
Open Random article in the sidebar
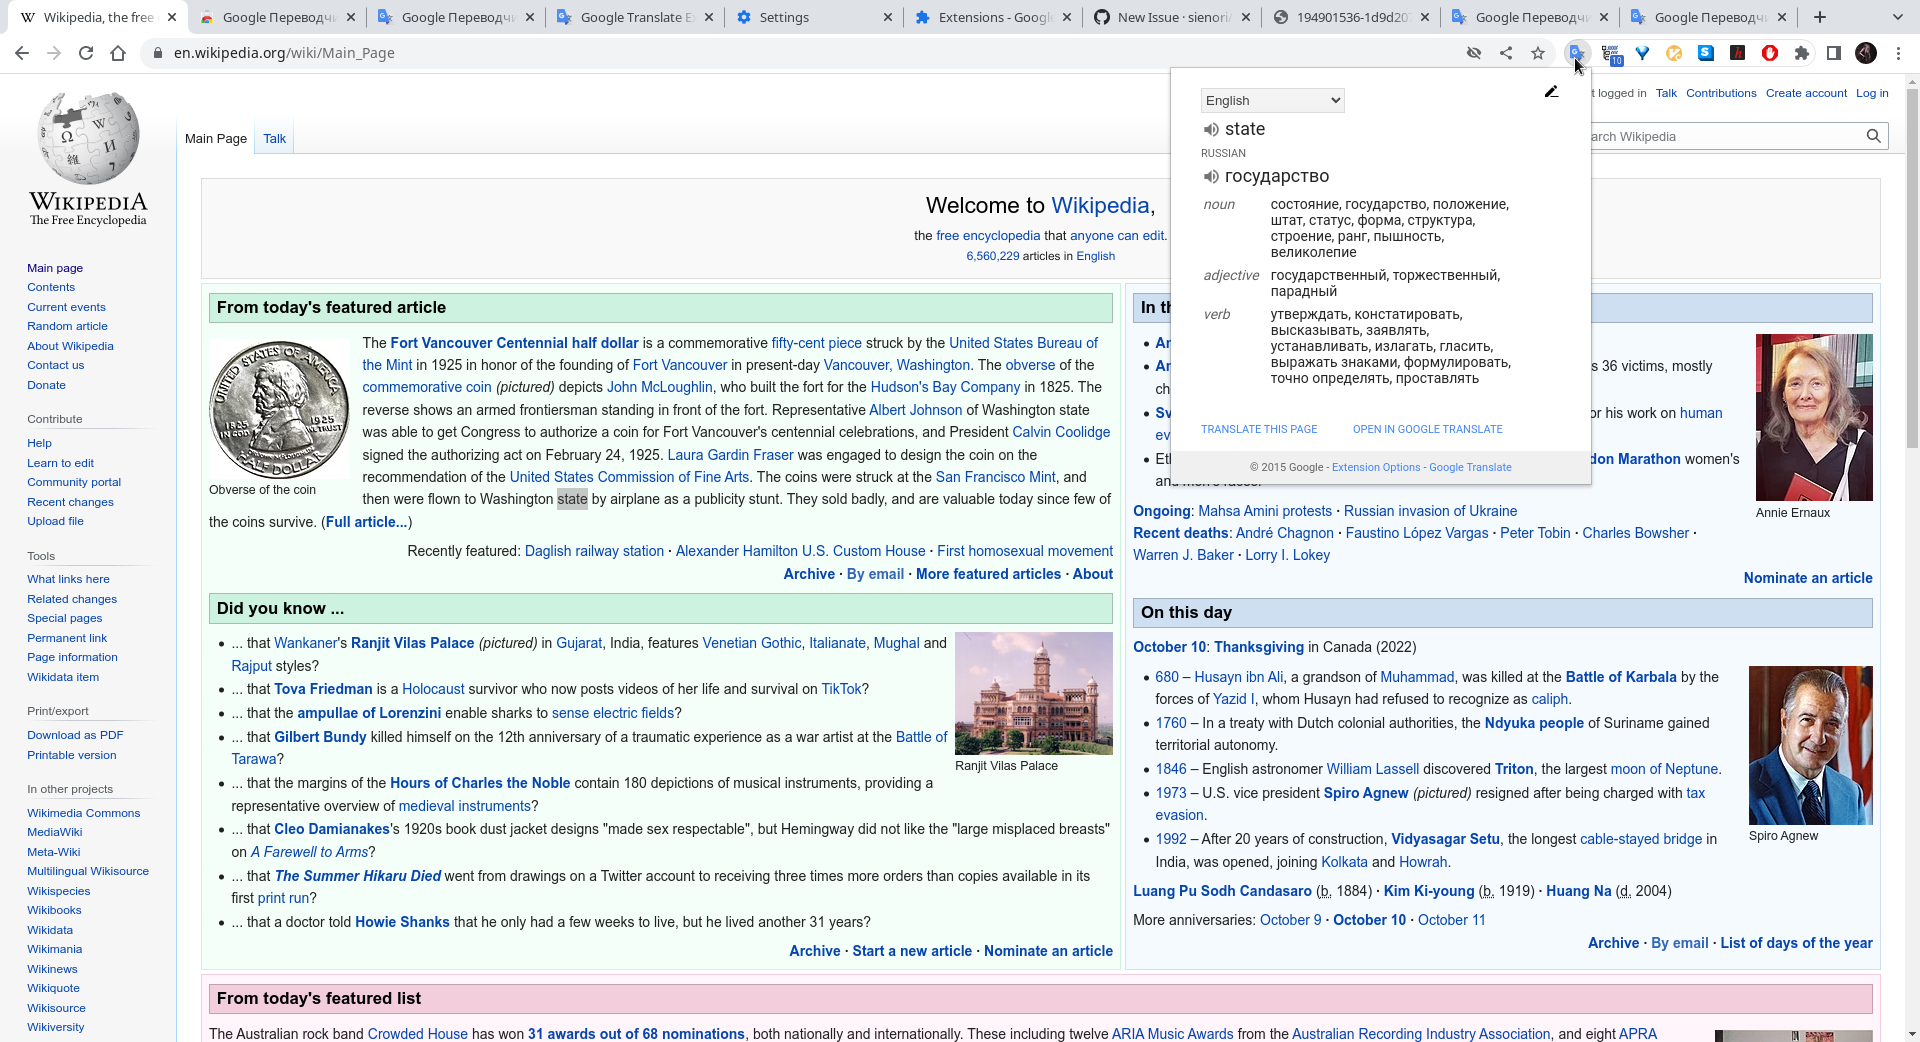[67, 326]
